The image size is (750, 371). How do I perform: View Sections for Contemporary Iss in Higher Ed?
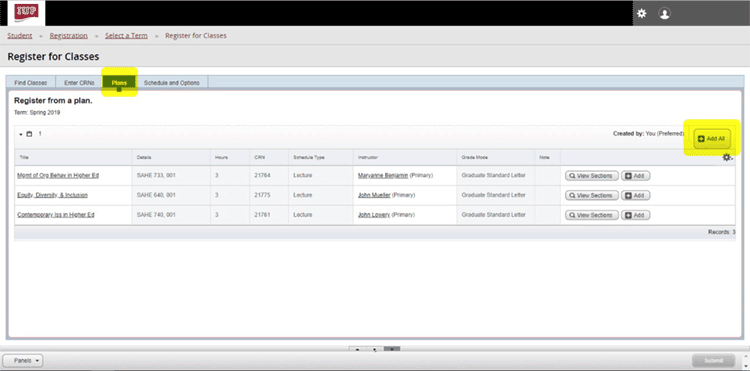tap(592, 215)
